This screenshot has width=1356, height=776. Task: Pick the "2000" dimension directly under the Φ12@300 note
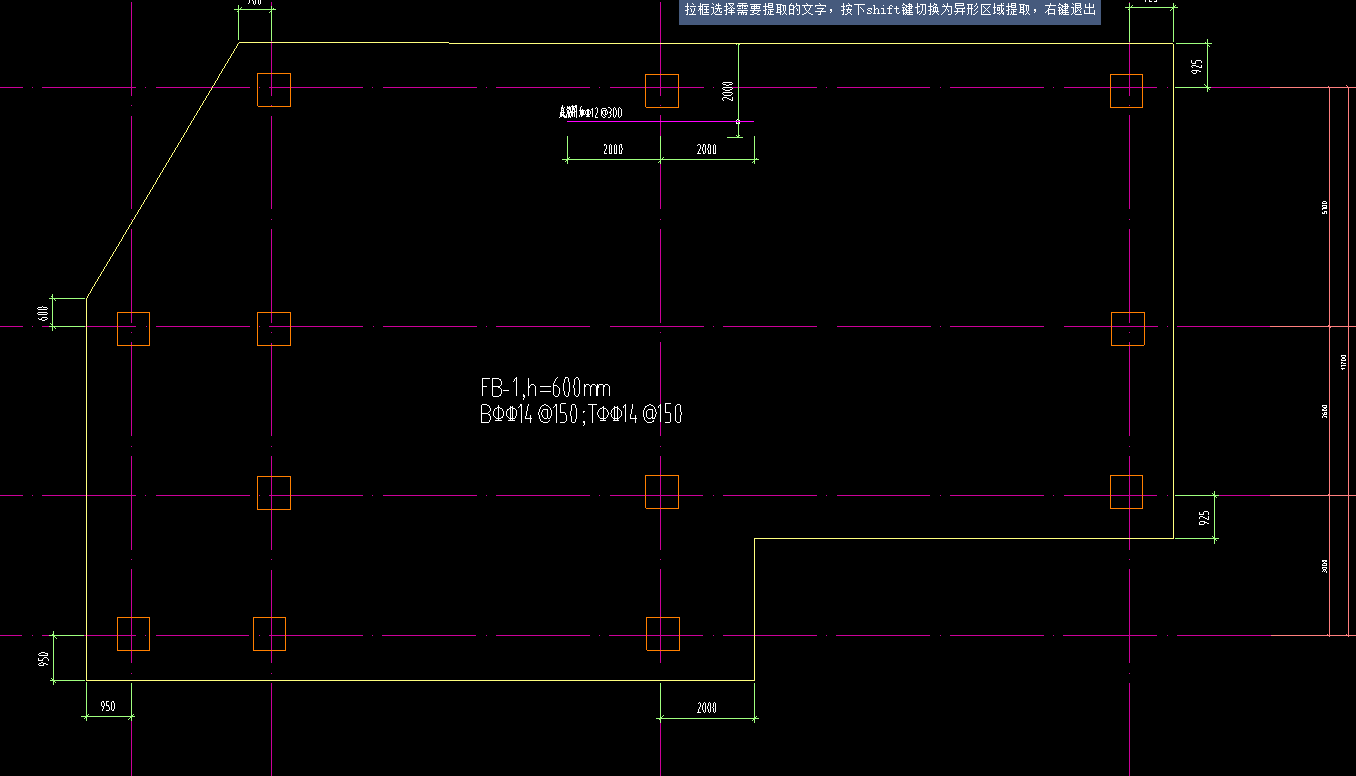coord(613,149)
